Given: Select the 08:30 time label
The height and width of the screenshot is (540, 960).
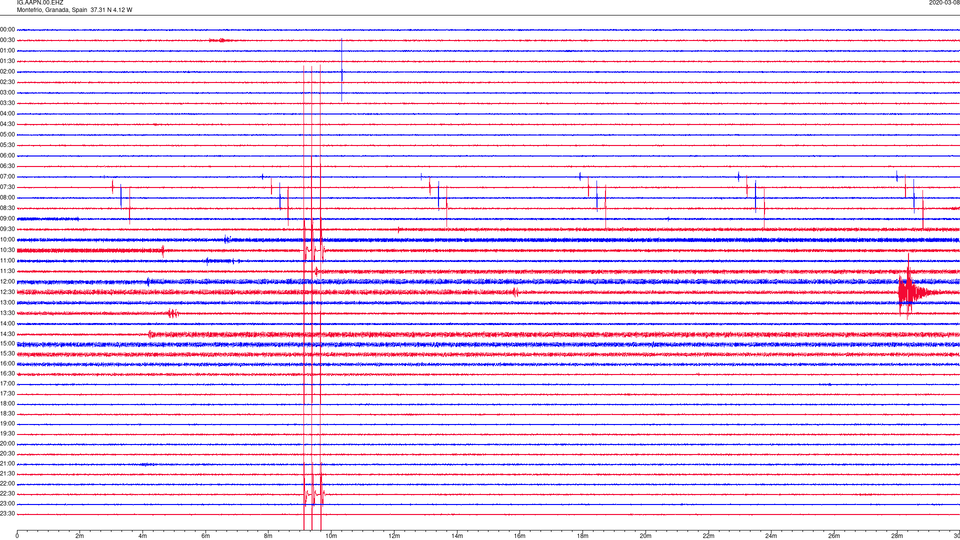Looking at the screenshot, I should click(x=7, y=208).
